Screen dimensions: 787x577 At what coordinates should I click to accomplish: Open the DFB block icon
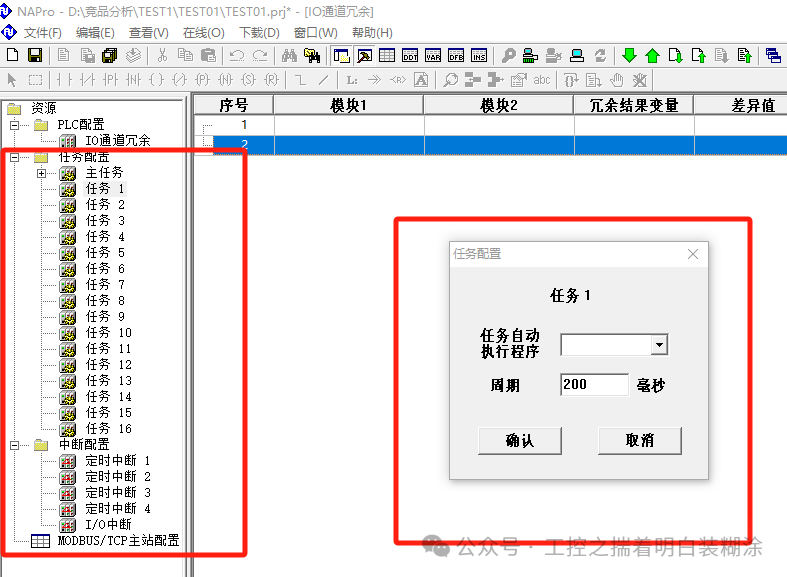tap(456, 55)
